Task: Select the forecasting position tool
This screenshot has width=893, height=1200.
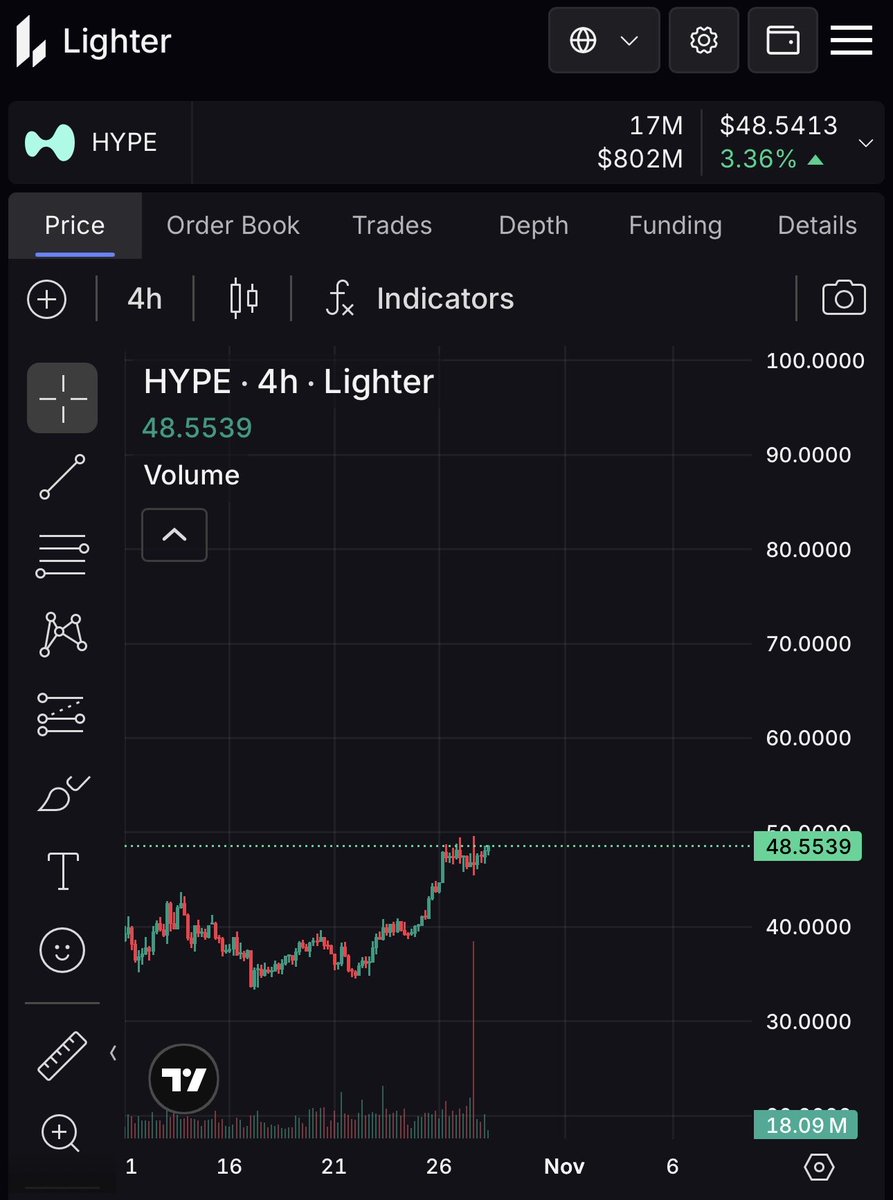Action: (62, 713)
